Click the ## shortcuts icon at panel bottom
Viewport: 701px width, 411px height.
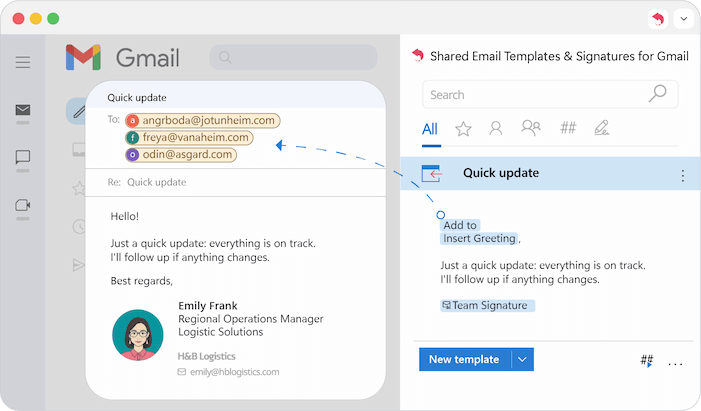click(x=647, y=360)
